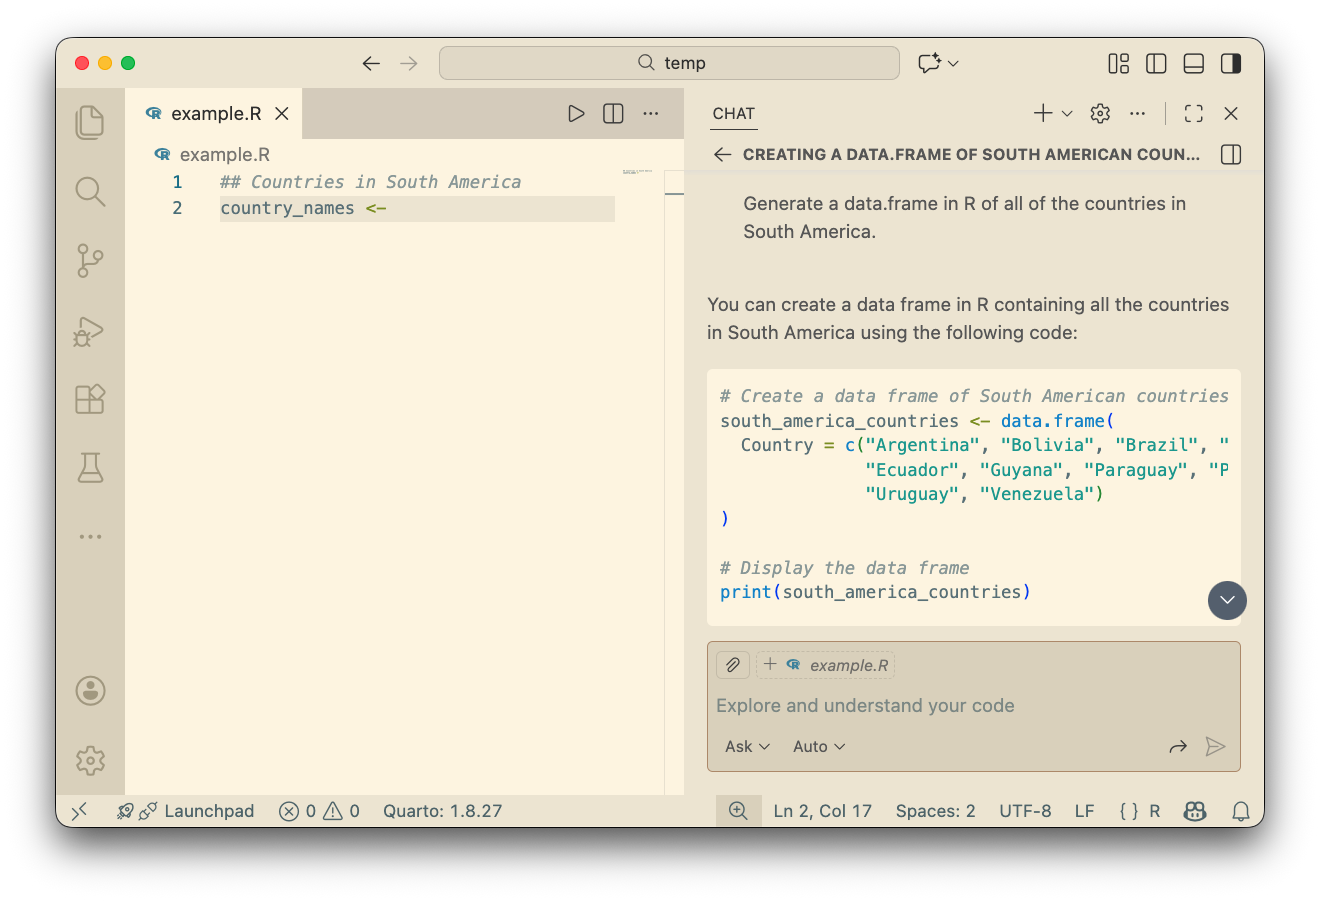Toggle the primary side bar layout button
The image size is (1320, 901).
click(1156, 64)
